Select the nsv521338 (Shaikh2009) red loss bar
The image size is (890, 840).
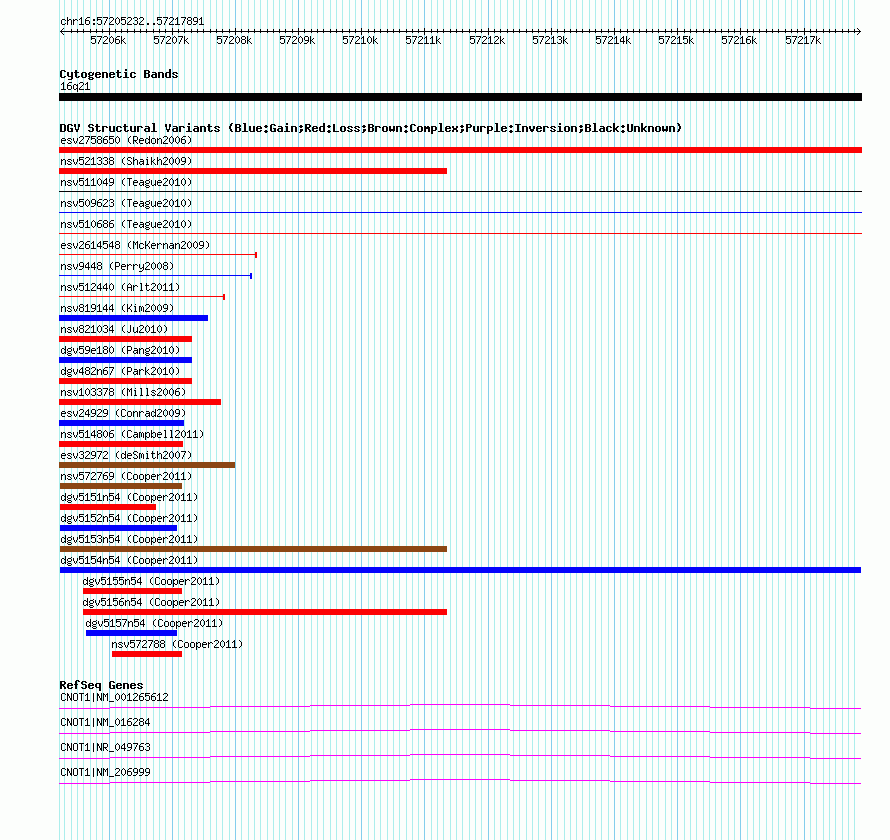pos(253,171)
